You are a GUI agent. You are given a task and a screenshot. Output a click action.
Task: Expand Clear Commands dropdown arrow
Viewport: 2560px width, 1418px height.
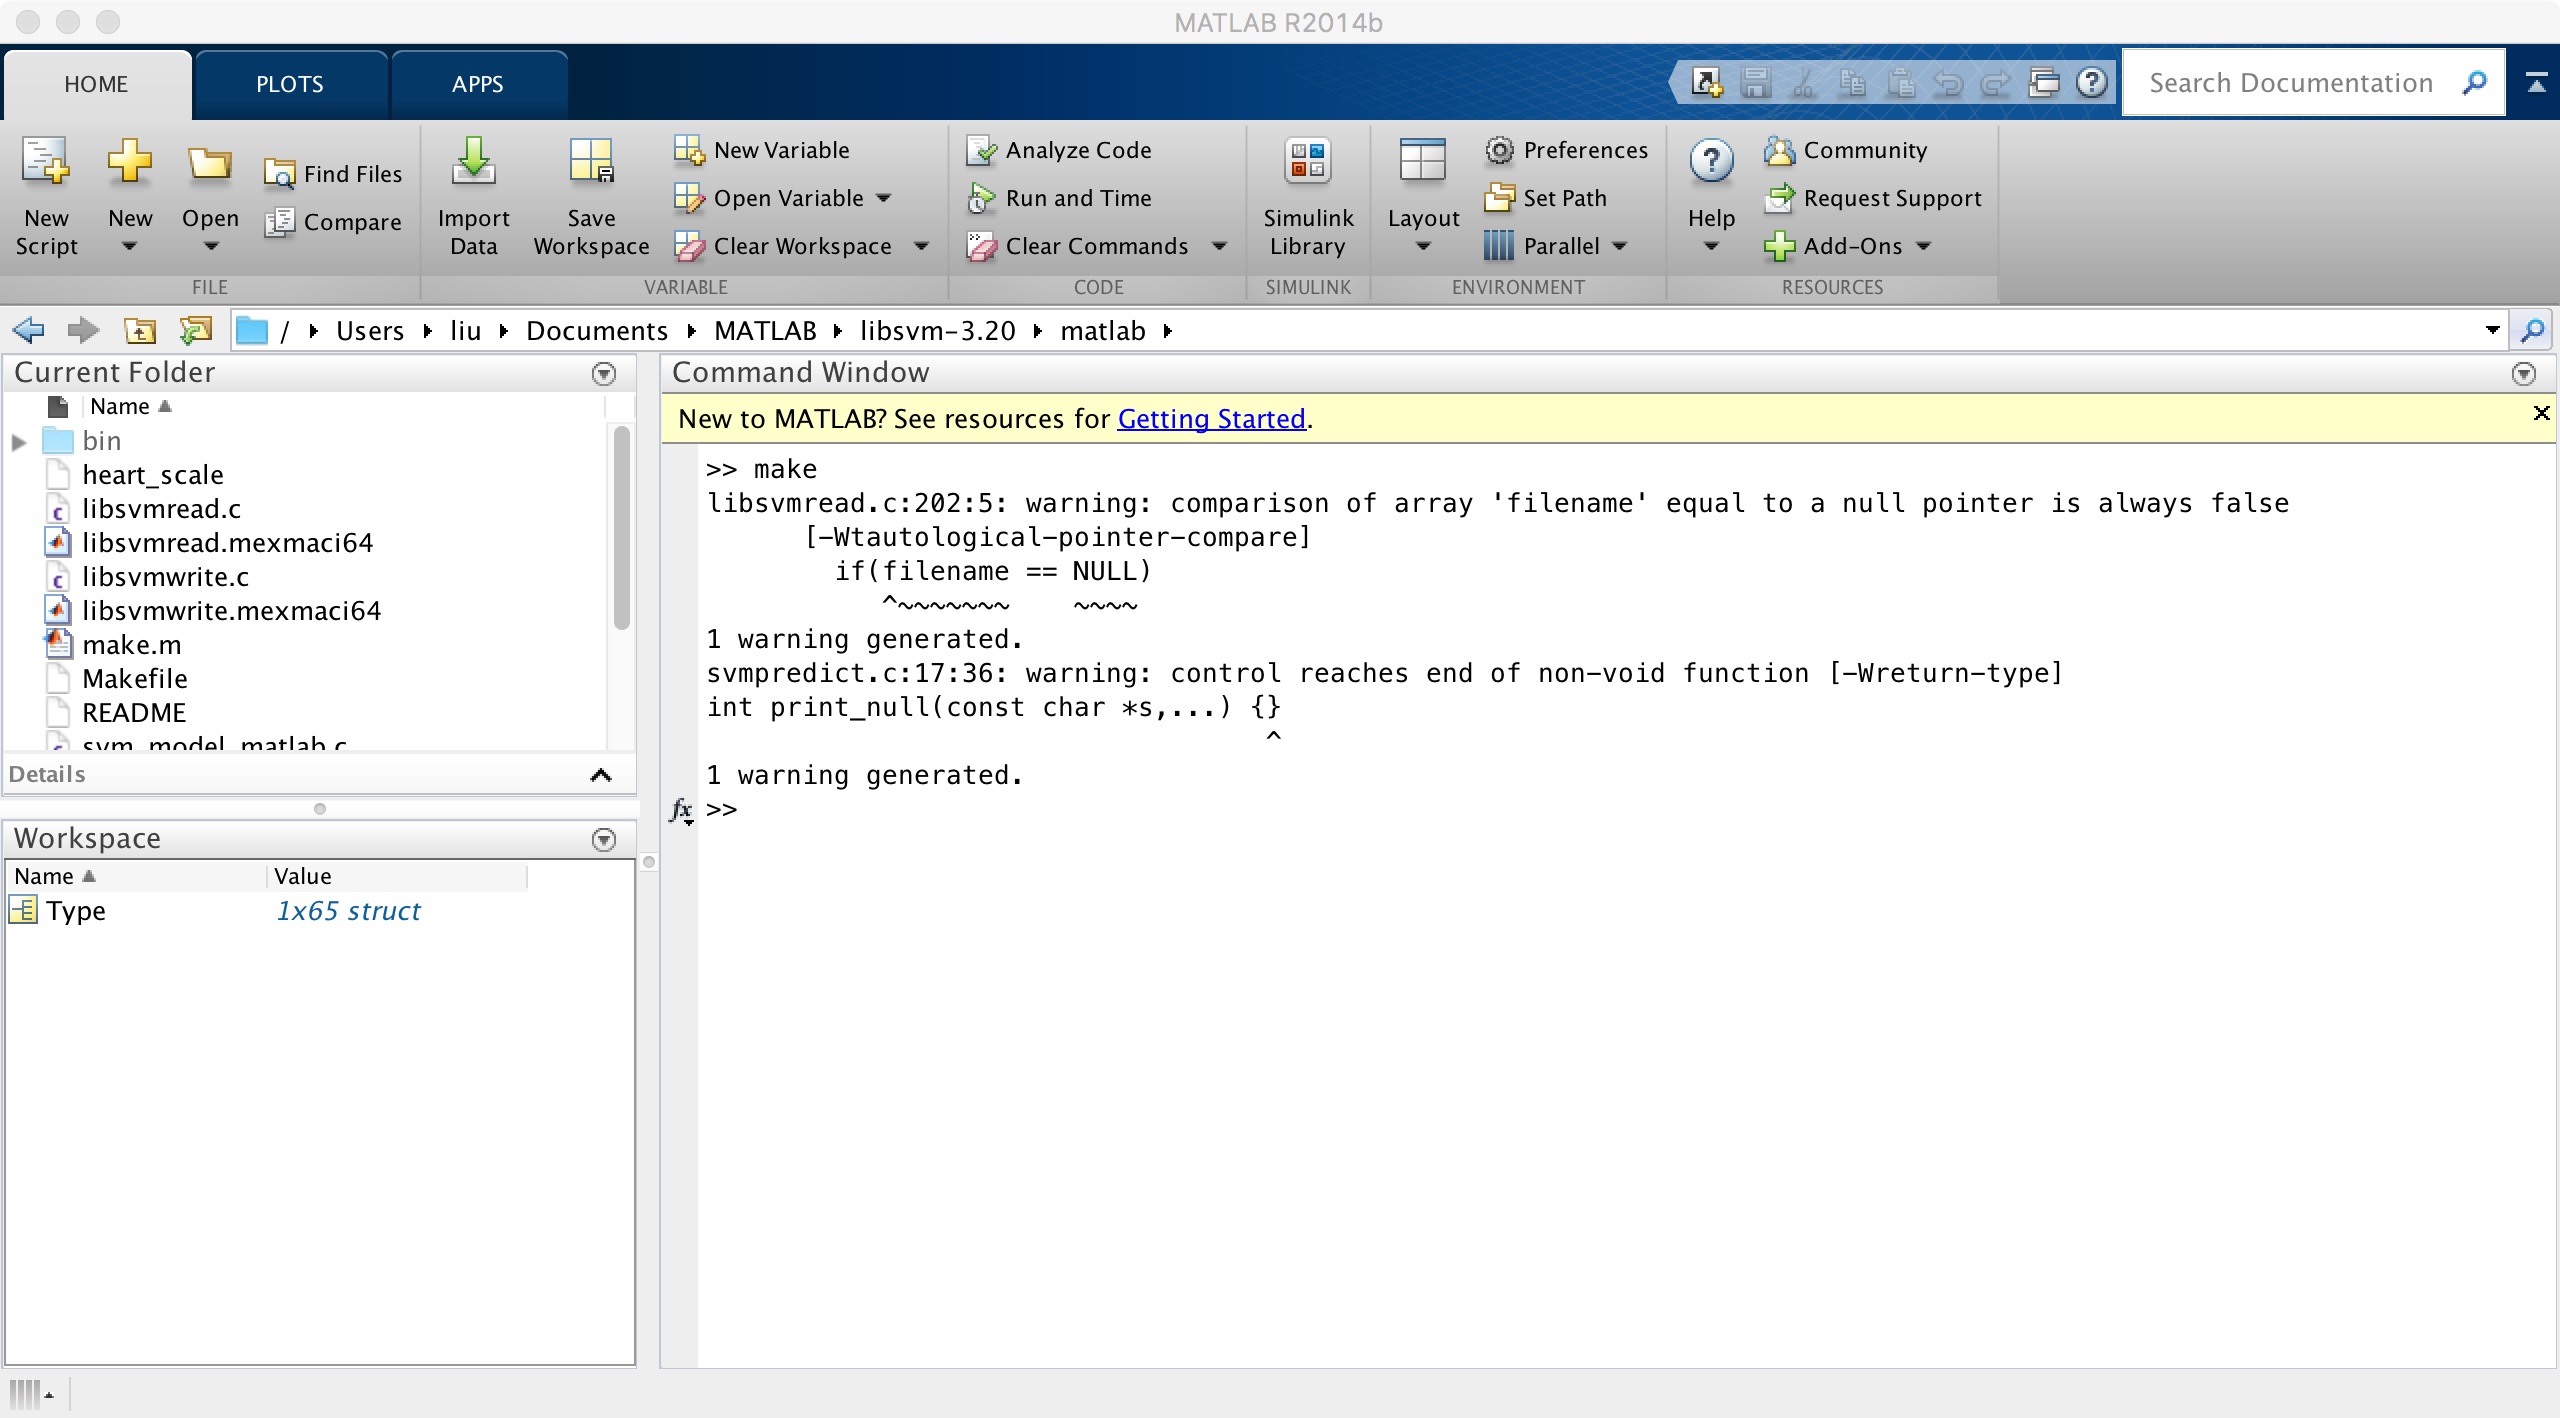[x=1220, y=246]
